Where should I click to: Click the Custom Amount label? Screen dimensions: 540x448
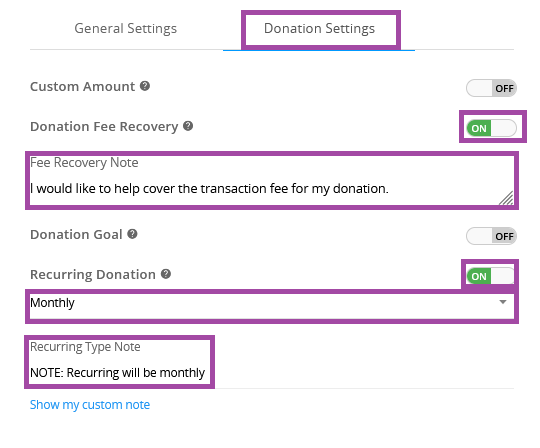82,86
